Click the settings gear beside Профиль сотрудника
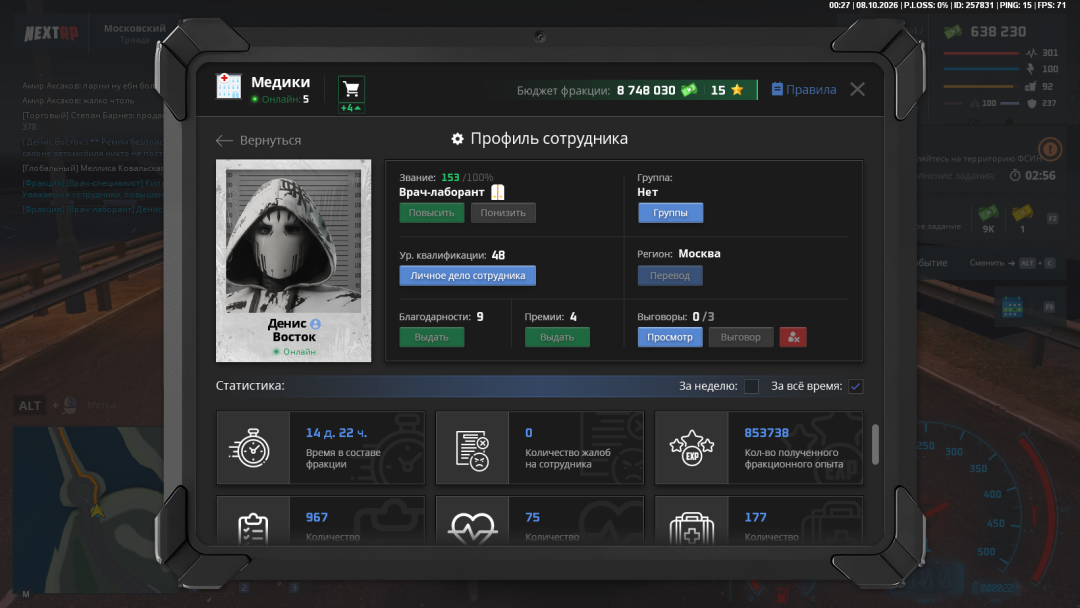The width and height of the screenshot is (1080, 608). (x=457, y=139)
